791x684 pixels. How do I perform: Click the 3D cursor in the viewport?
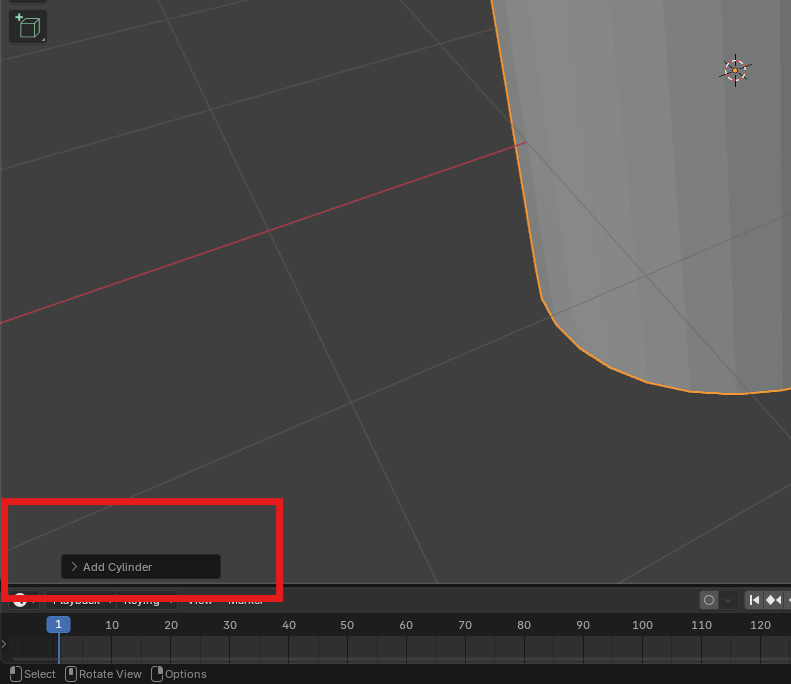[735, 70]
